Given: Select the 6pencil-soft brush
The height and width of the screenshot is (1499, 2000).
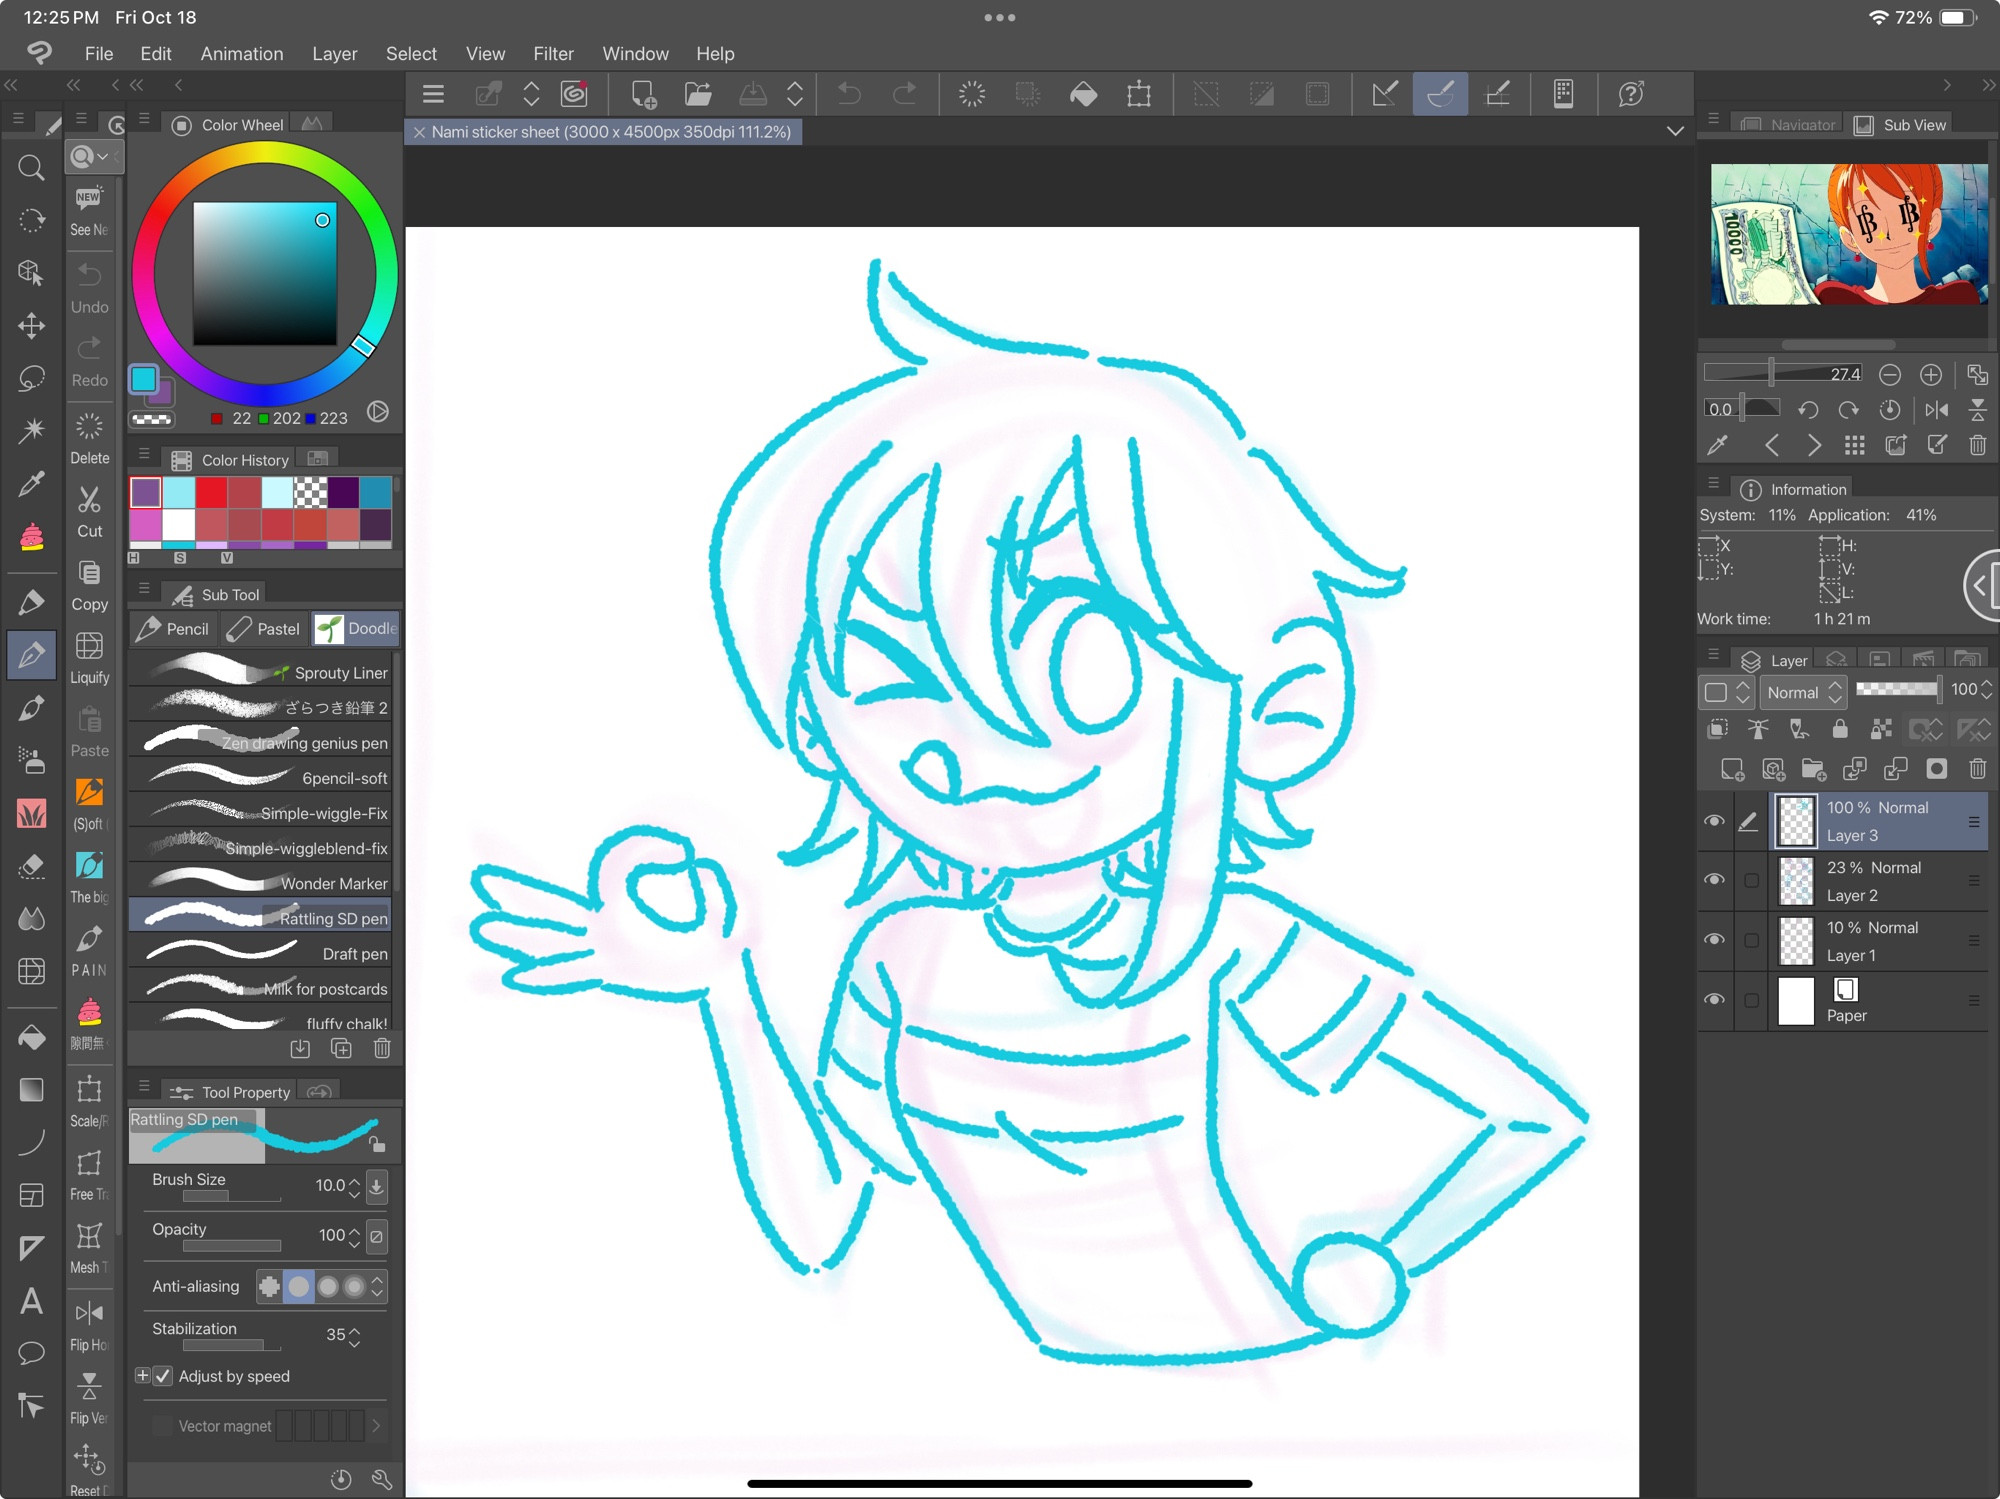Looking at the screenshot, I should [x=262, y=777].
